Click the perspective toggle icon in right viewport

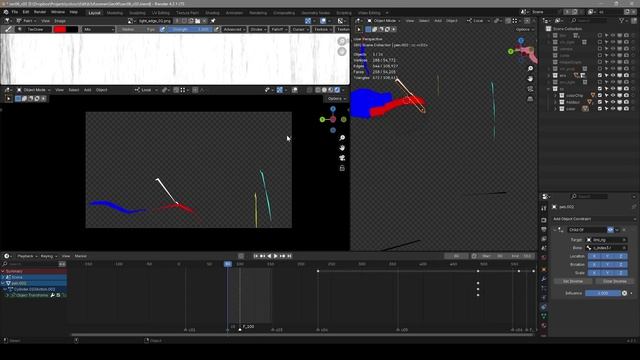(x=530, y=99)
